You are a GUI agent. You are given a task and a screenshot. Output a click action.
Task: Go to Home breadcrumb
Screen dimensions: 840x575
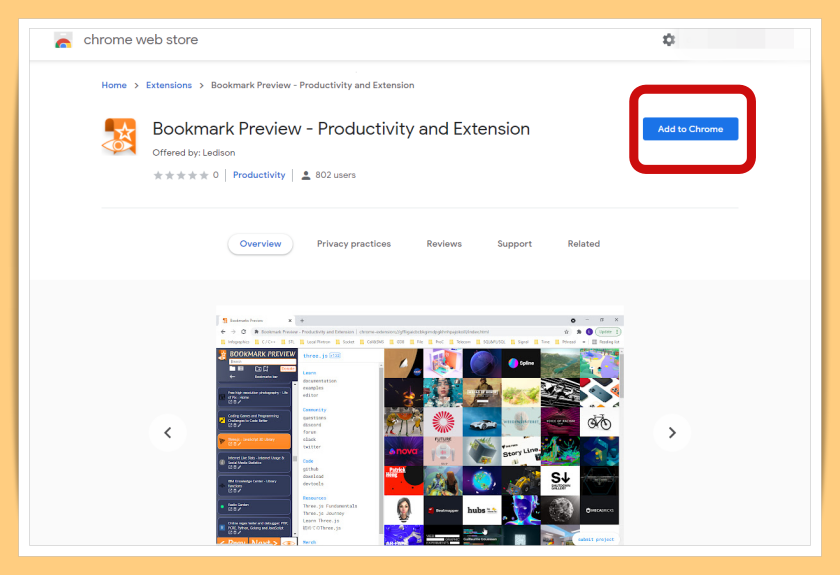[114, 85]
